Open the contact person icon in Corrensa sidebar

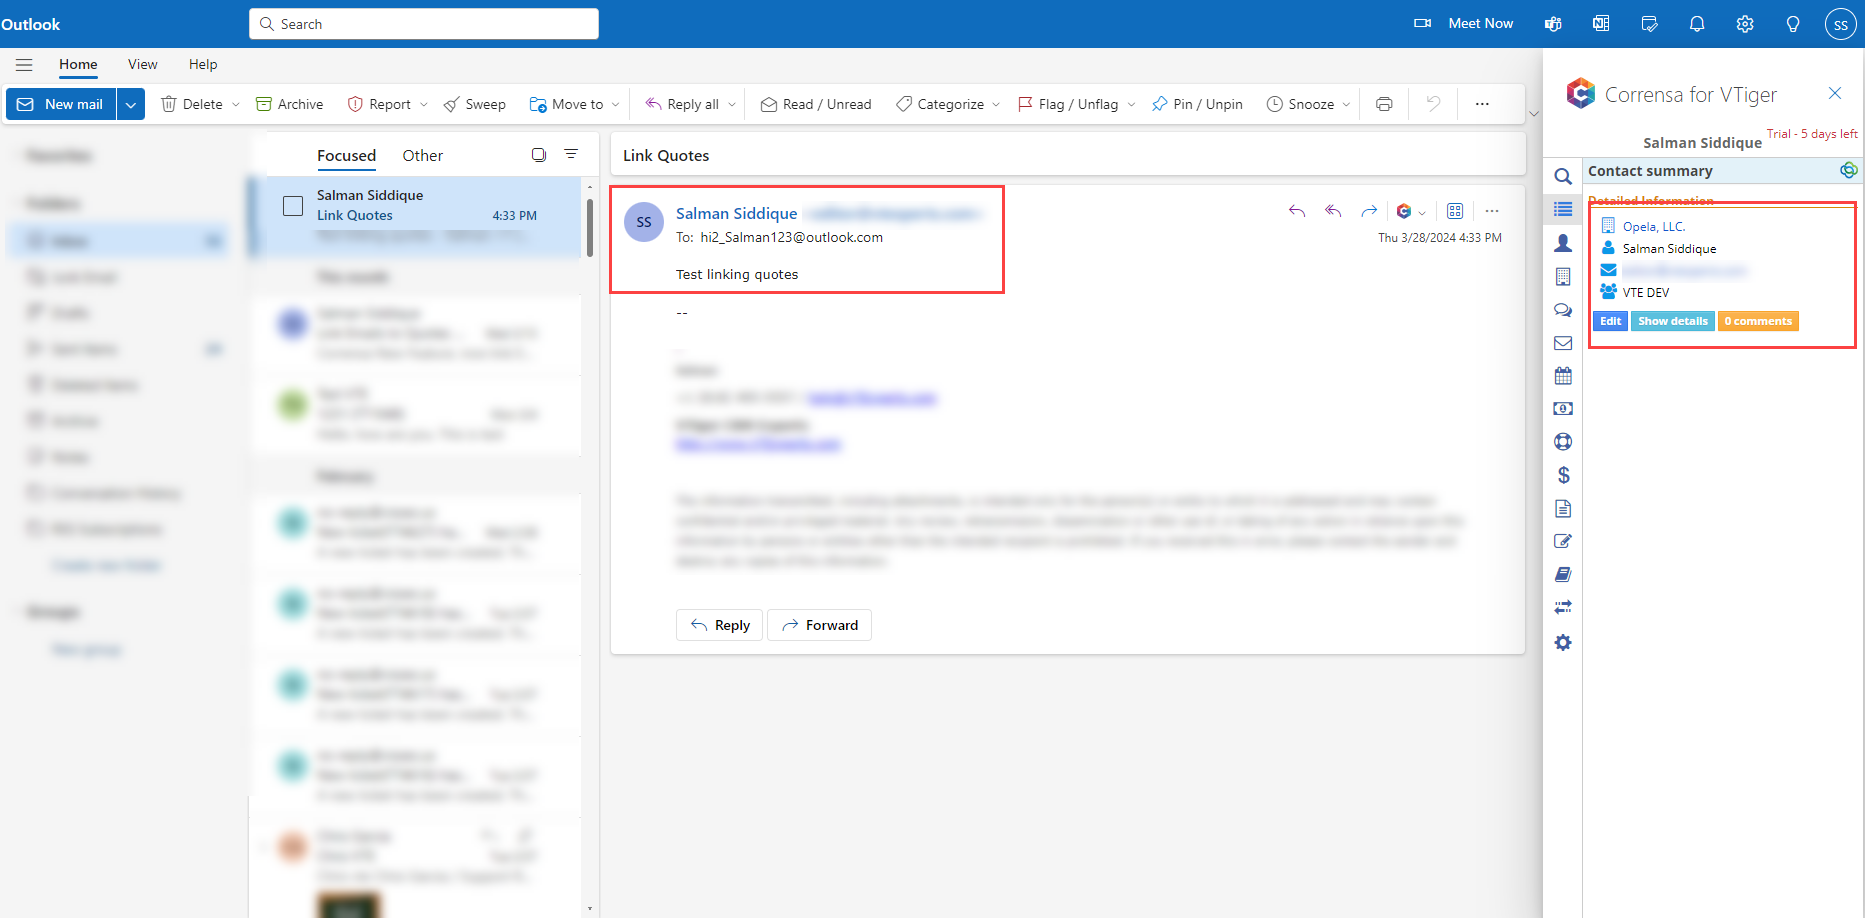point(1563,243)
